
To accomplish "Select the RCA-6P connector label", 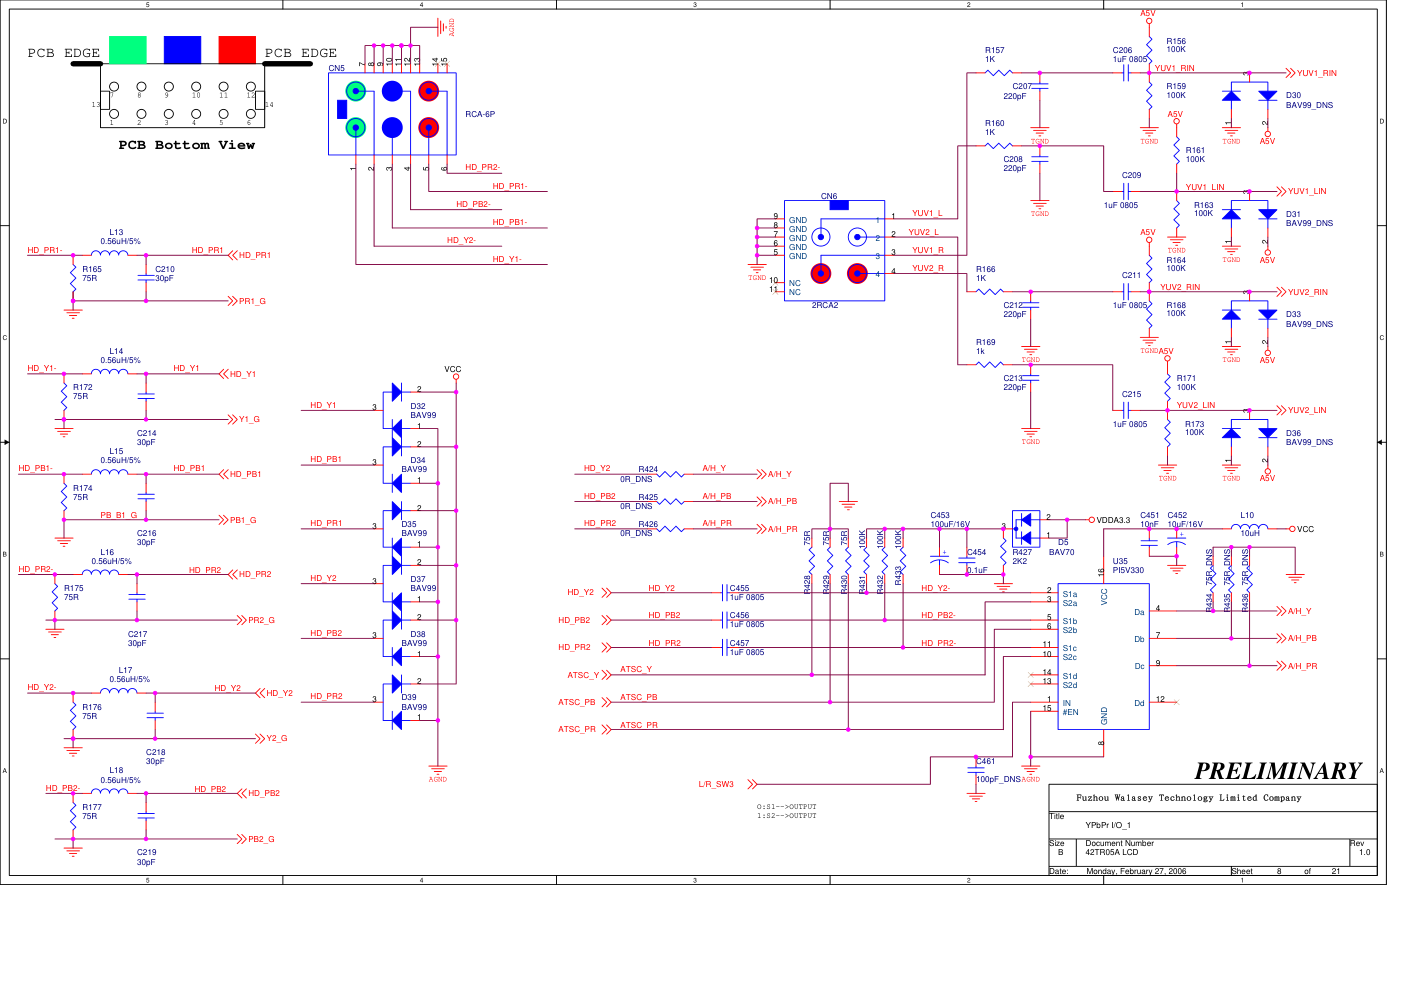I will pyautogui.click(x=480, y=114).
